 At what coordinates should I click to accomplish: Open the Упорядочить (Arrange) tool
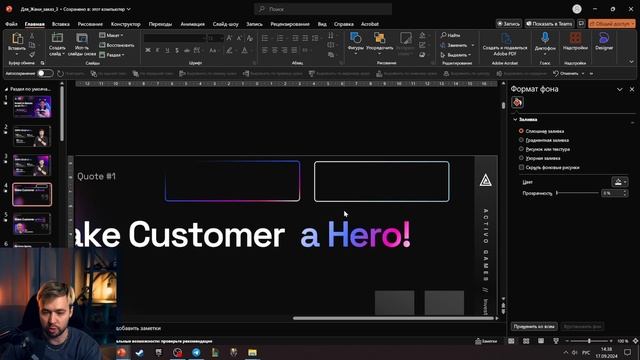click(380, 42)
